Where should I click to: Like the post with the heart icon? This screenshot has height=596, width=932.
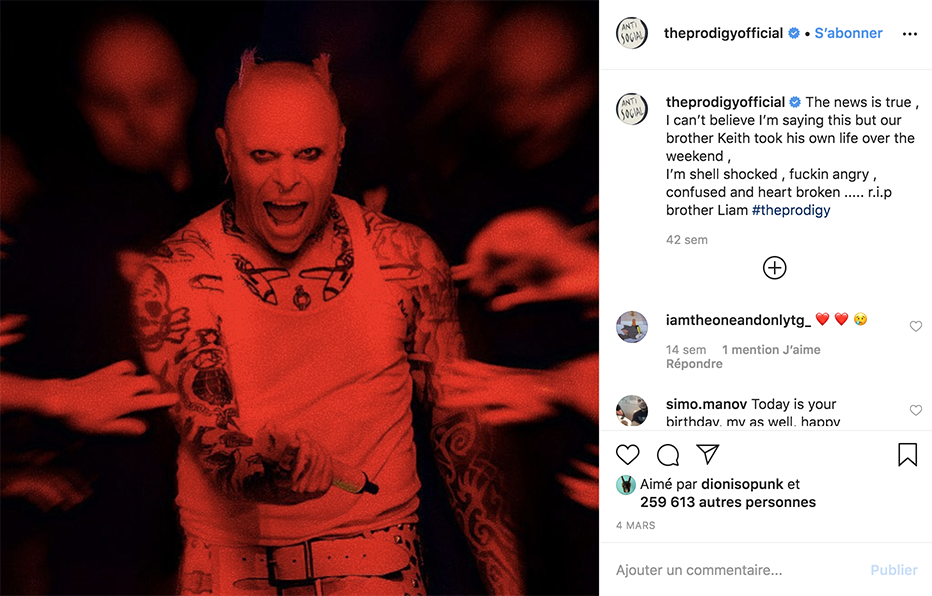[628, 455]
